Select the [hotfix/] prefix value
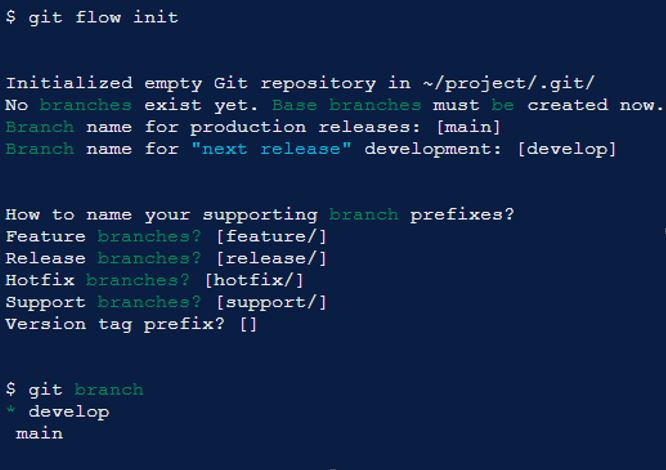This screenshot has height=470, width=666. coord(254,280)
